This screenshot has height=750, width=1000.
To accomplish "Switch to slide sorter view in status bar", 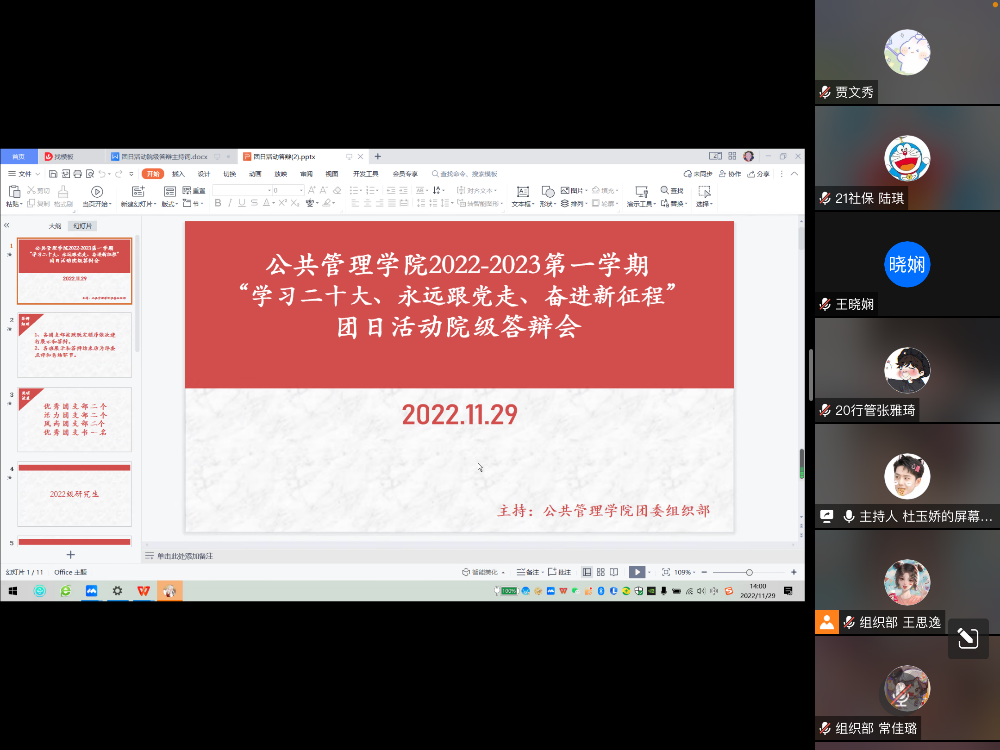I will [x=599, y=572].
